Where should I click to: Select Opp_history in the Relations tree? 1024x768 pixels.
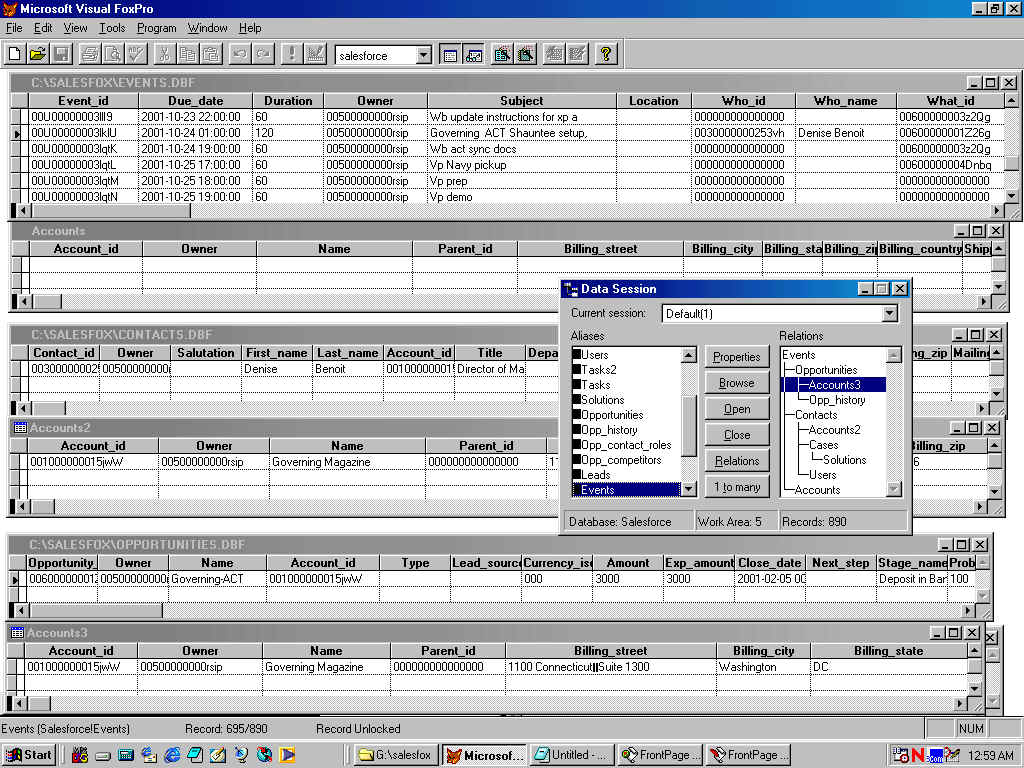coord(837,400)
